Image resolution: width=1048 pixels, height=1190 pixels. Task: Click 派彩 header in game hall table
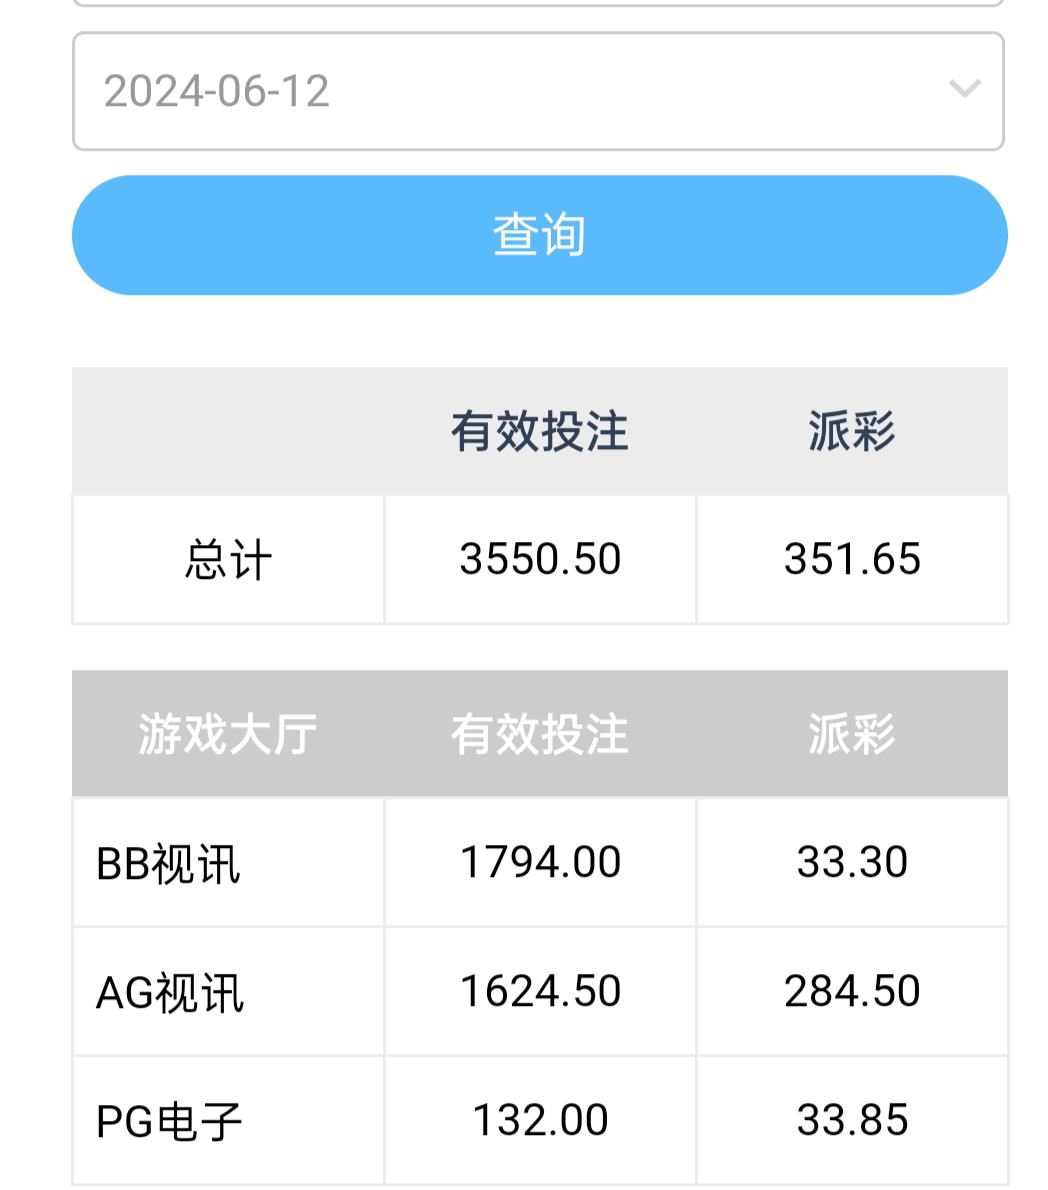[852, 735]
